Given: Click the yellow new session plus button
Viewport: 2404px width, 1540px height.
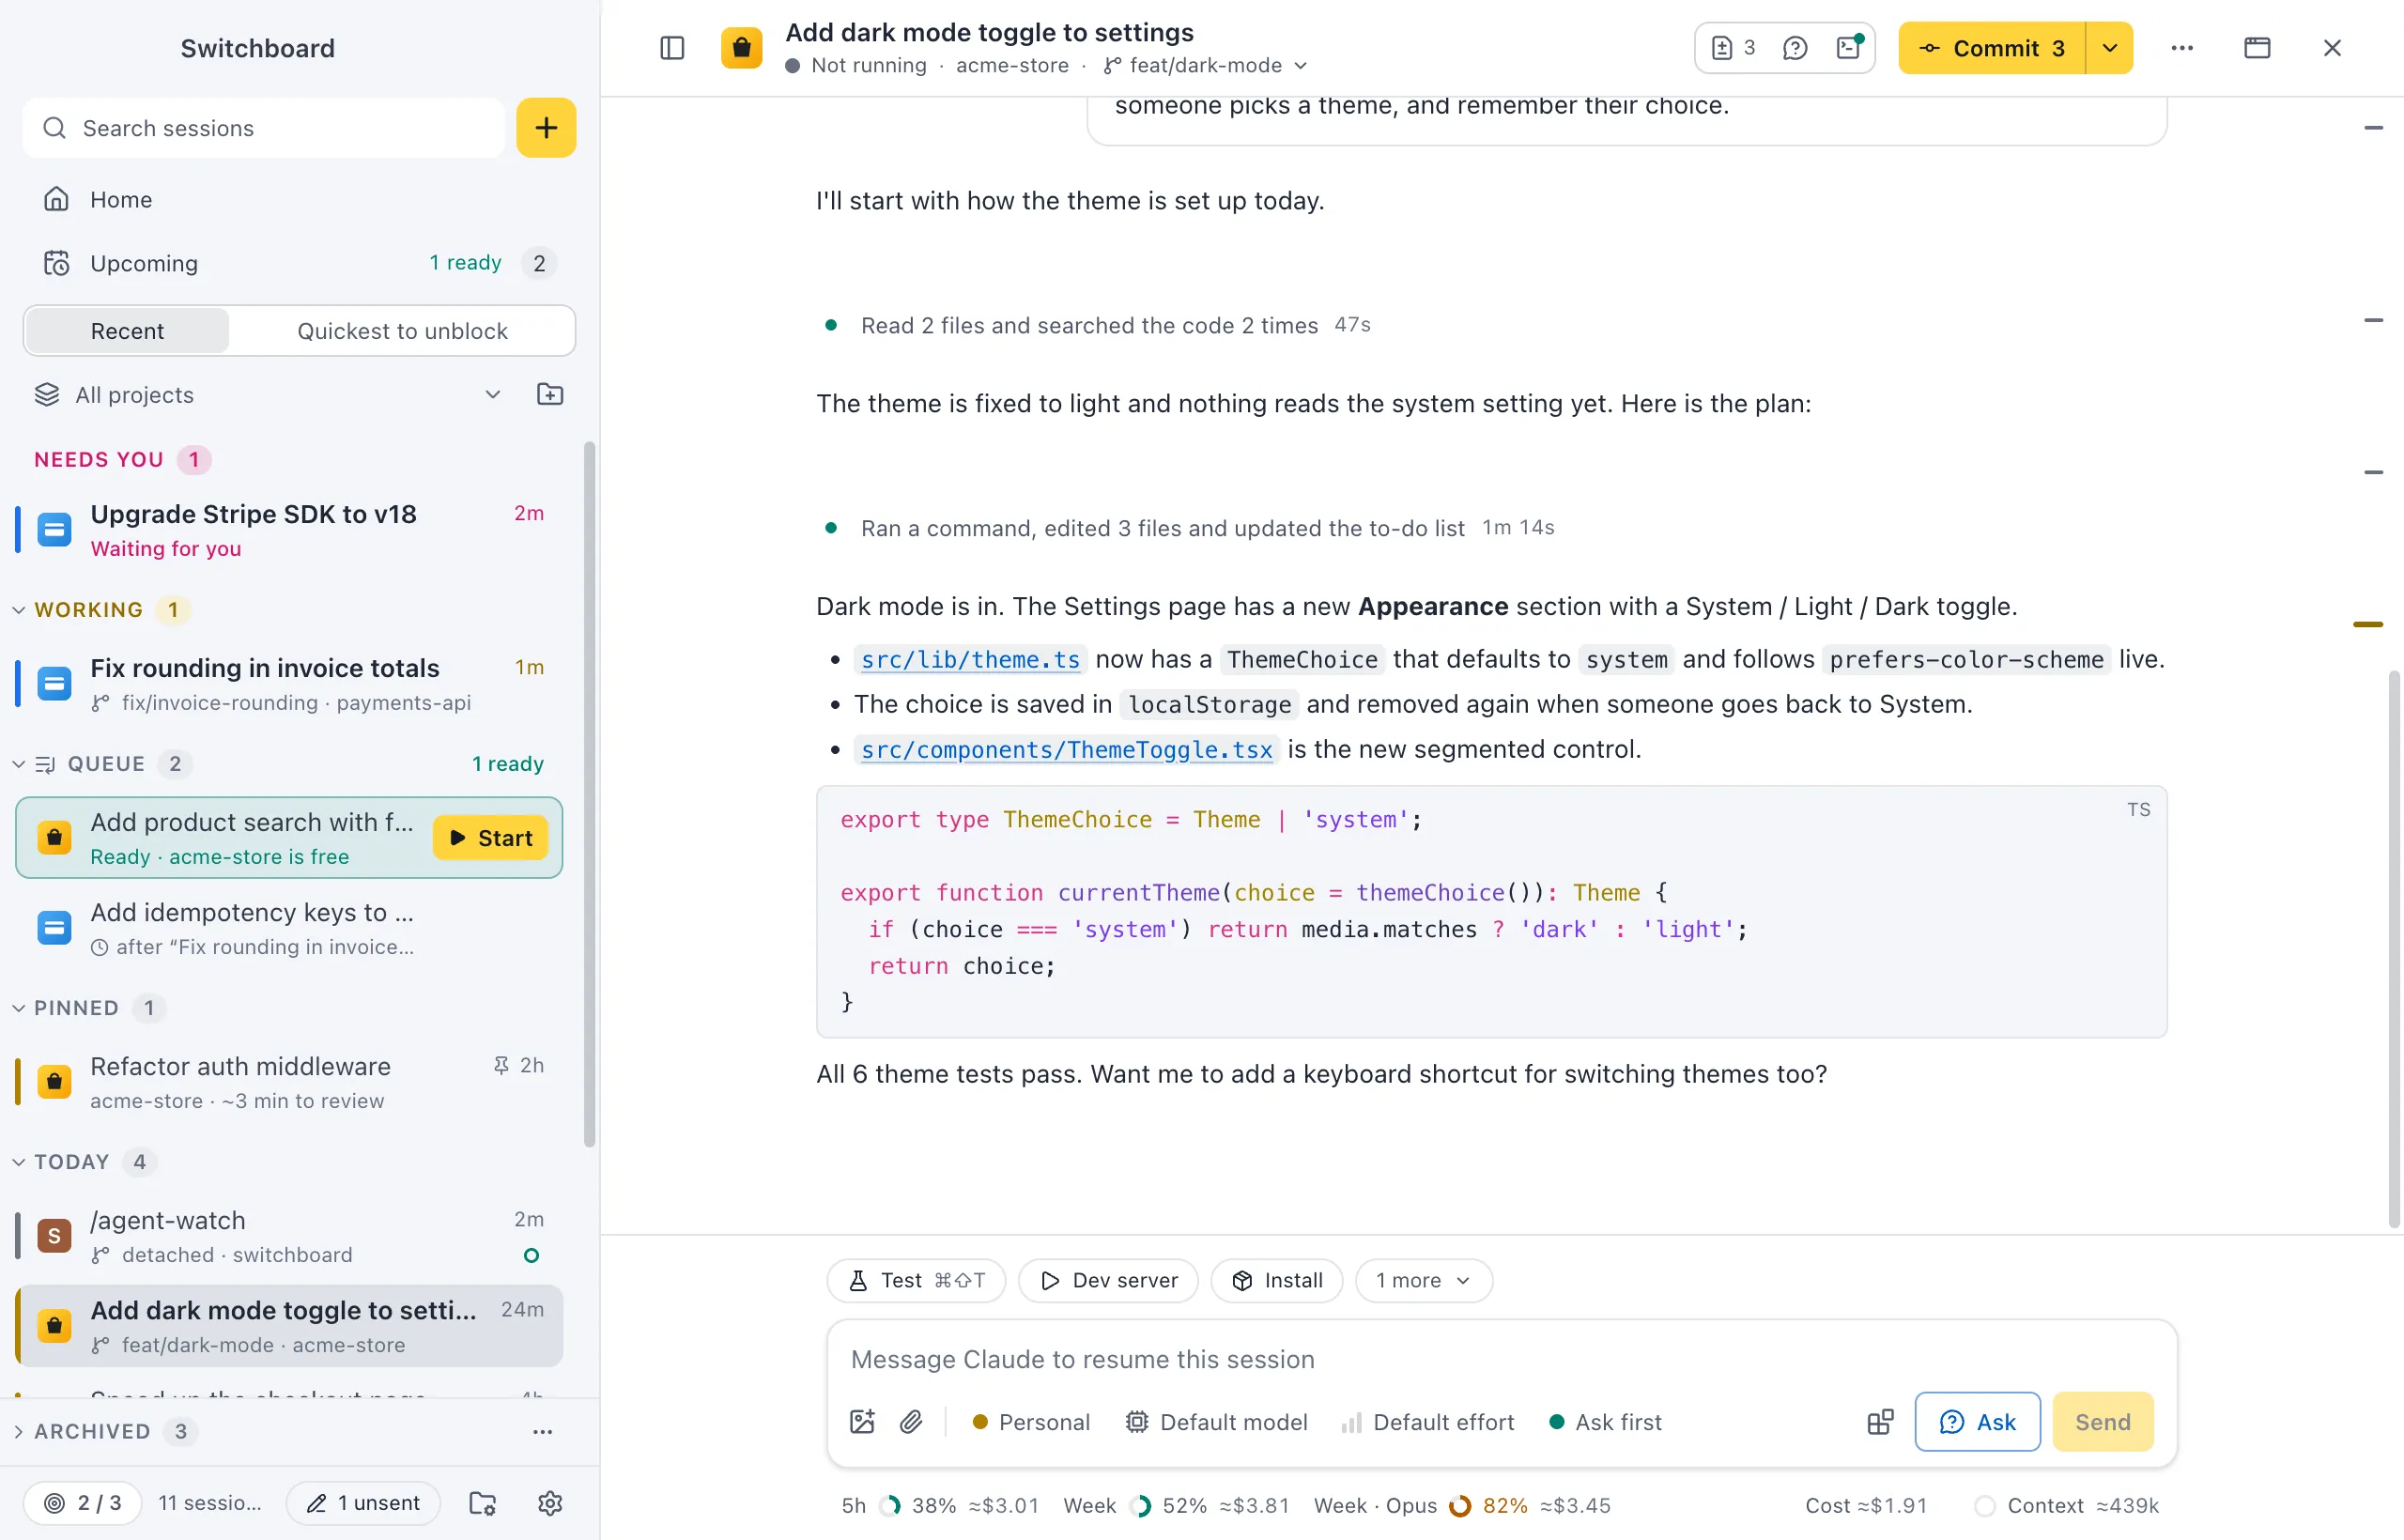Looking at the screenshot, I should 546,128.
